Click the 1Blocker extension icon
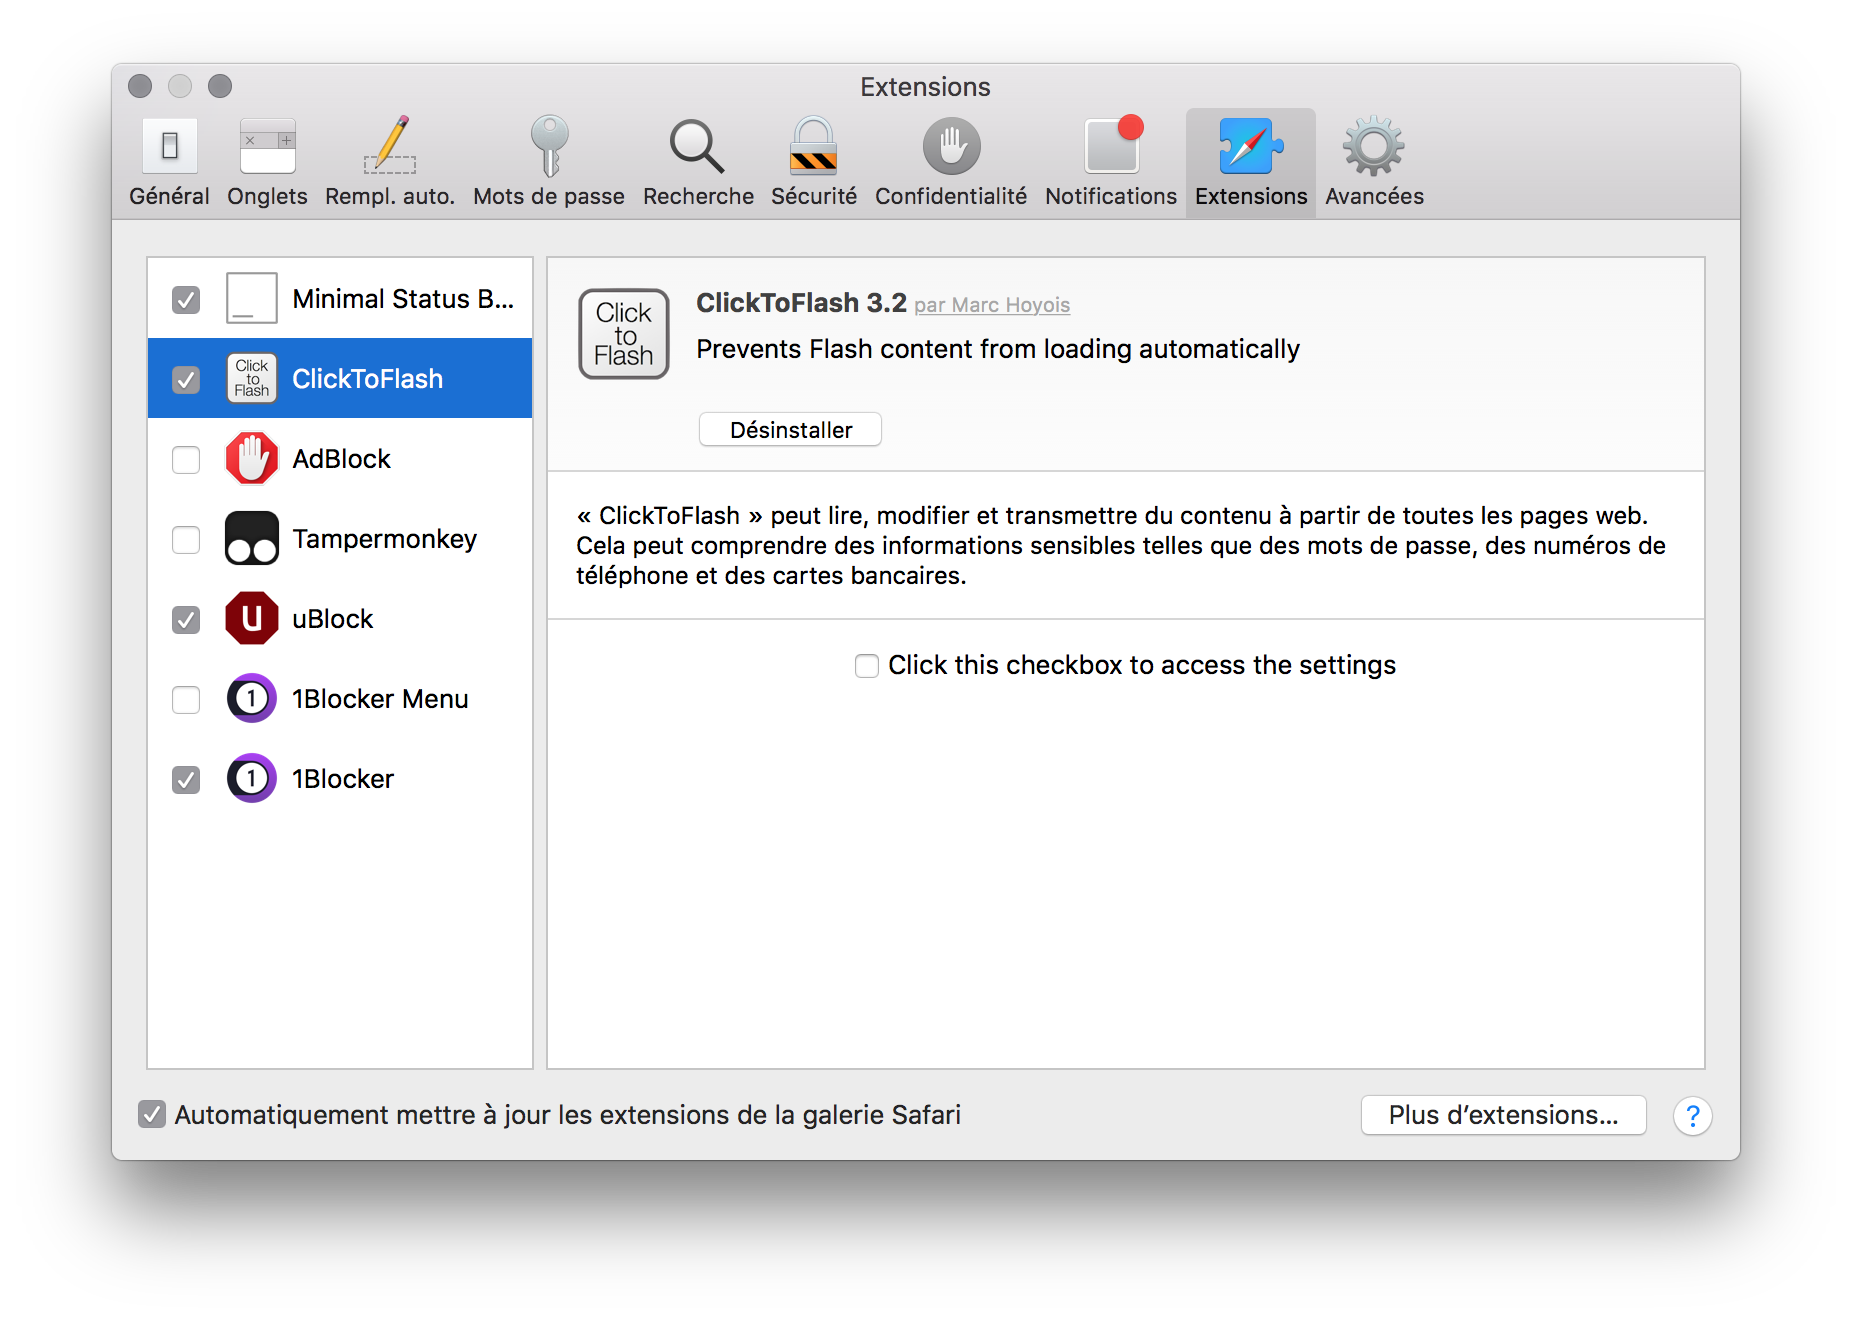Image resolution: width=1852 pixels, height=1320 pixels. [252, 778]
